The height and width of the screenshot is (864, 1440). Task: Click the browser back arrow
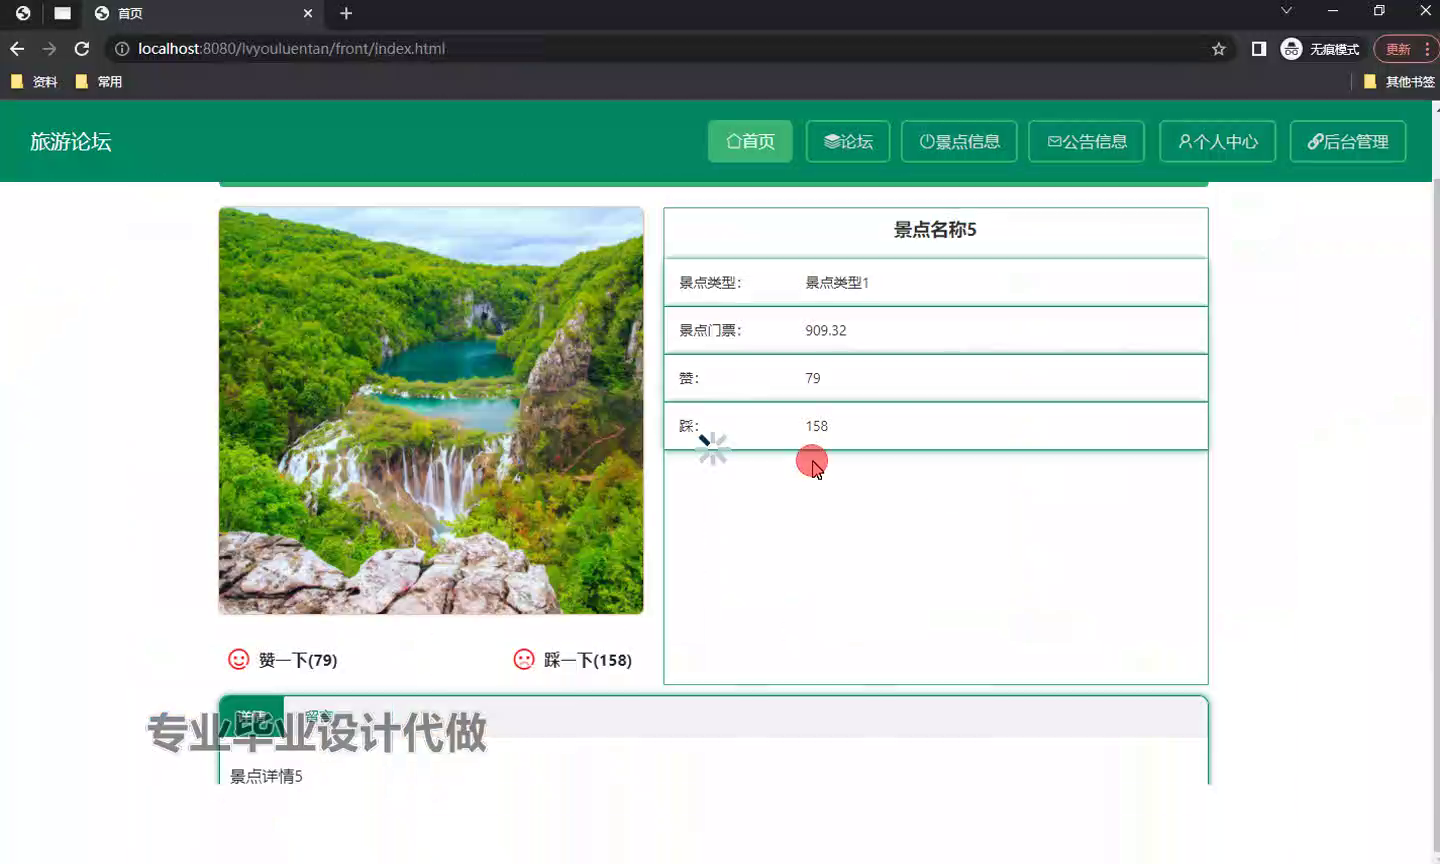tap(17, 48)
